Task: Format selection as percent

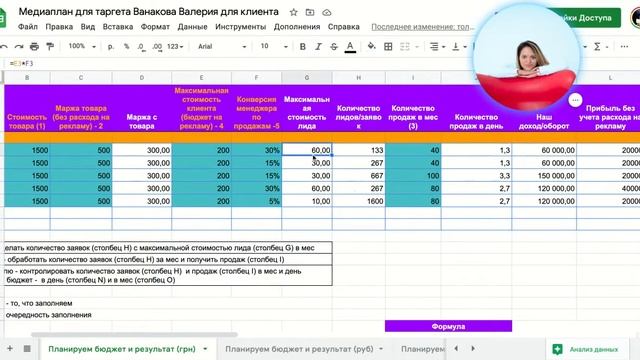Action: click(x=127, y=47)
